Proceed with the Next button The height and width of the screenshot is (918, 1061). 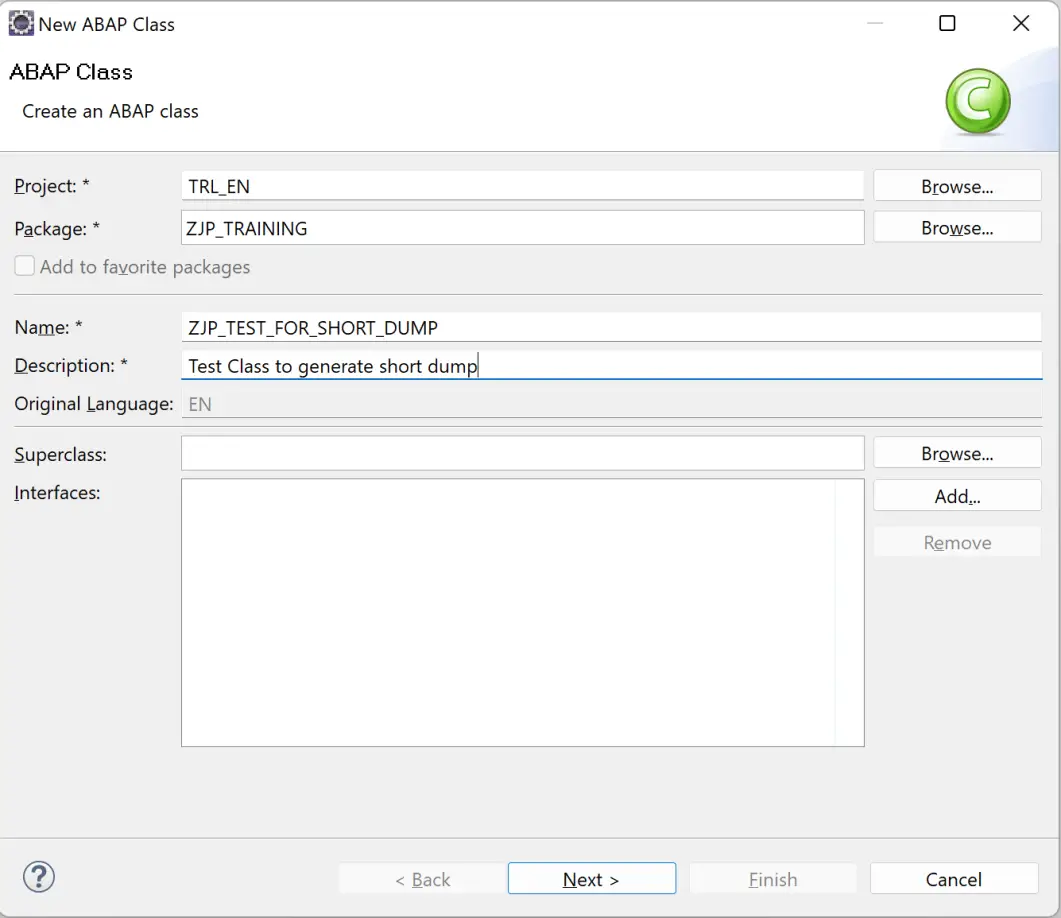(592, 878)
